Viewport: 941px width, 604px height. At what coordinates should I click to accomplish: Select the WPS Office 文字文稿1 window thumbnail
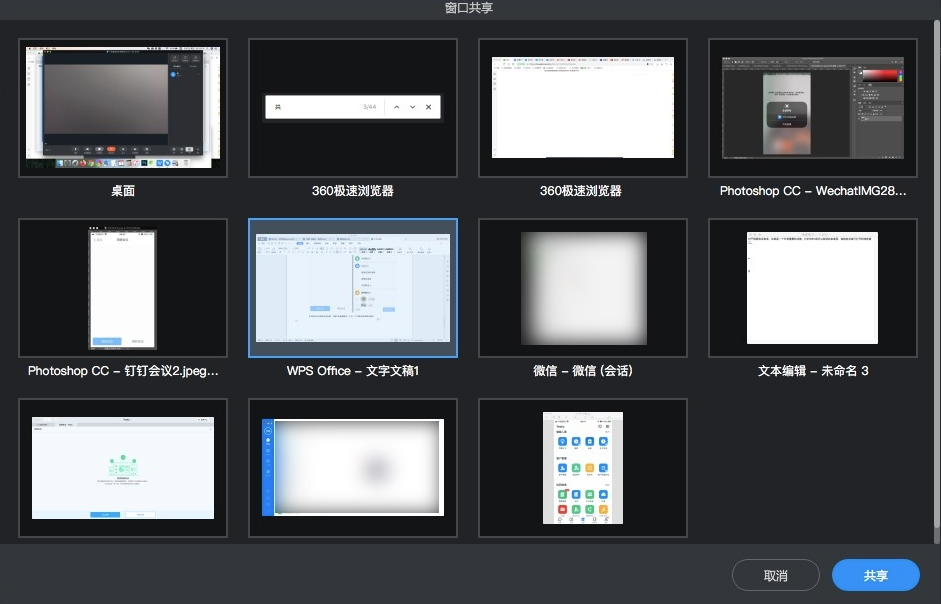coord(353,288)
